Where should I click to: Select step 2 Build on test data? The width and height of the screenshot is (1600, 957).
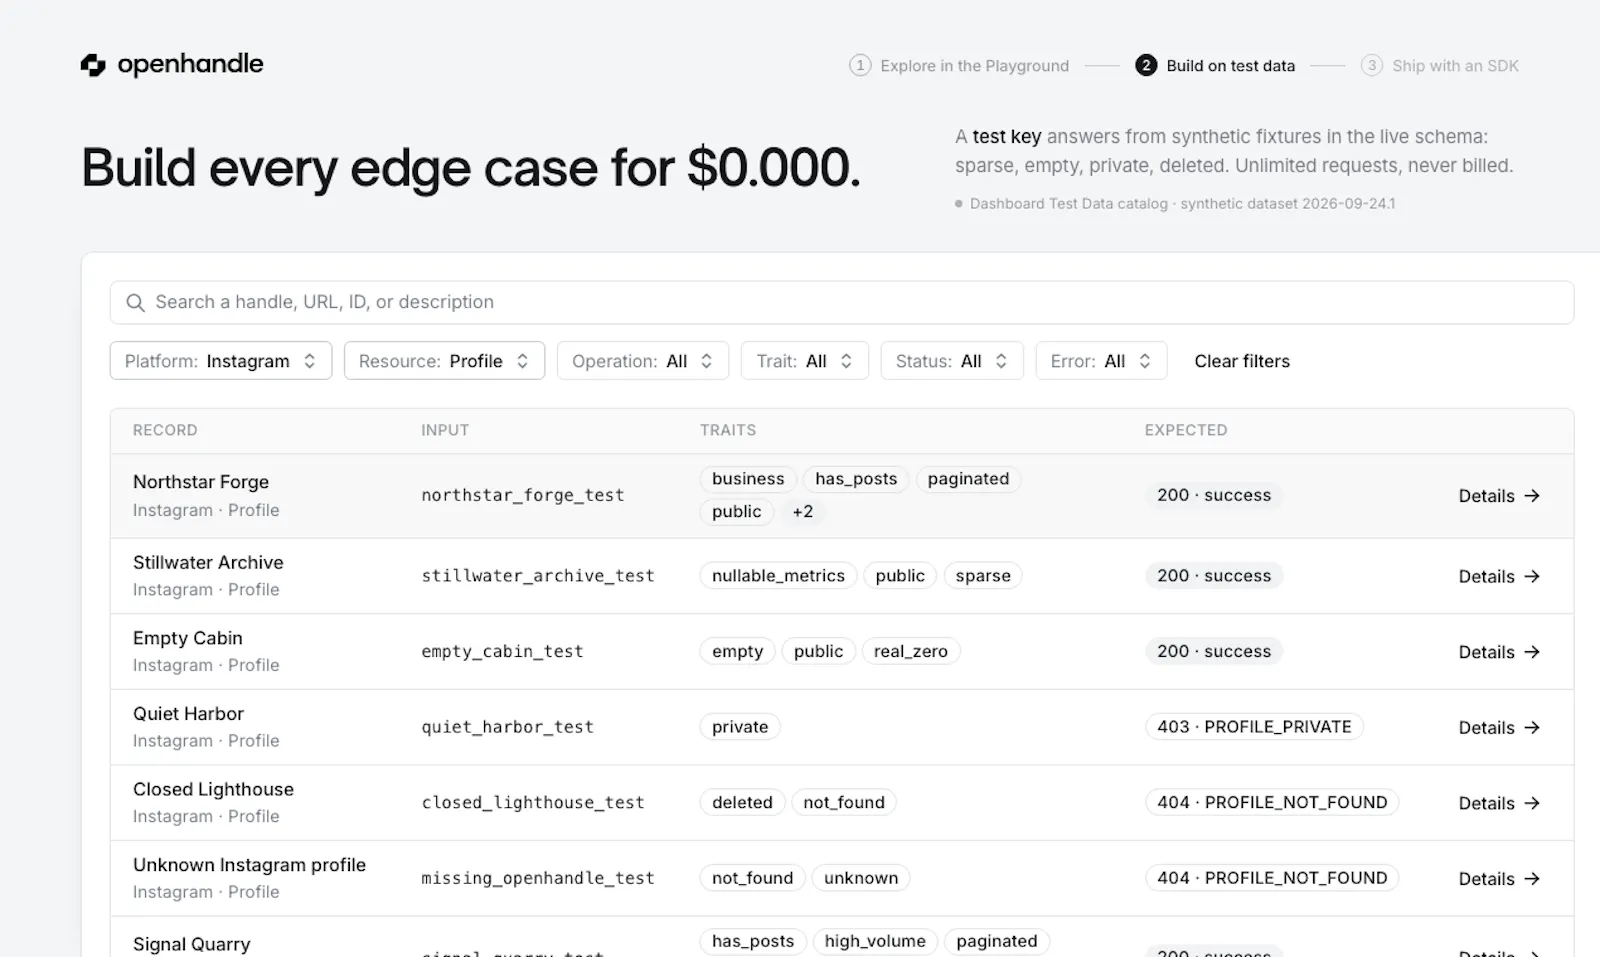1215,66
